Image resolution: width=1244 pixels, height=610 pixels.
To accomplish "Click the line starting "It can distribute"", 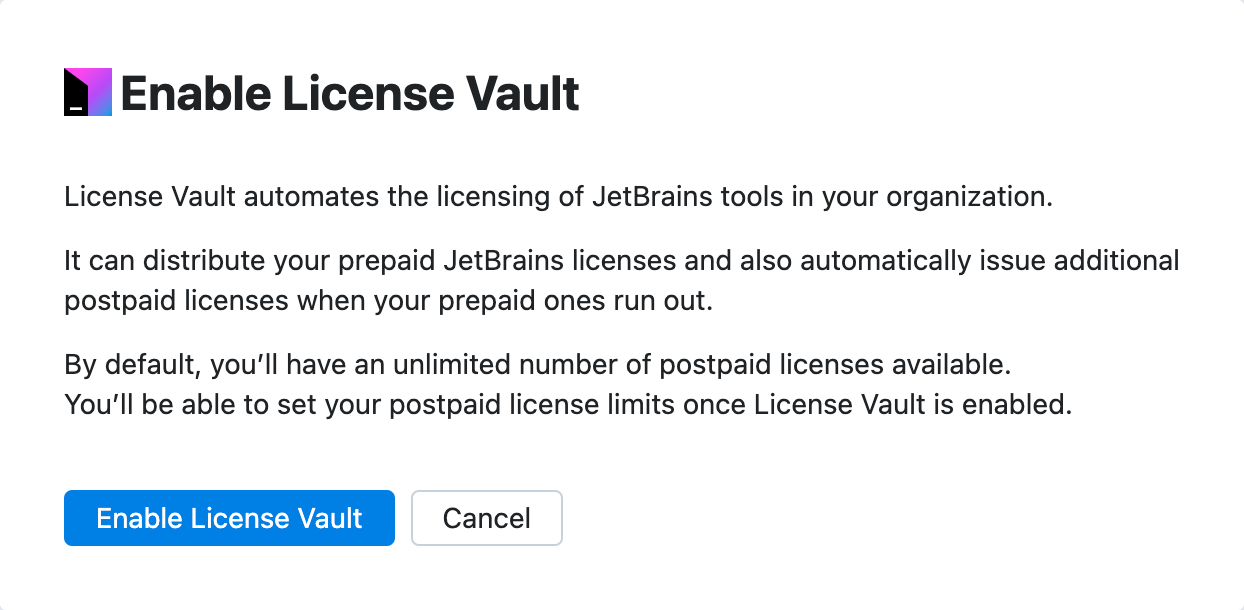I will (x=621, y=261).
